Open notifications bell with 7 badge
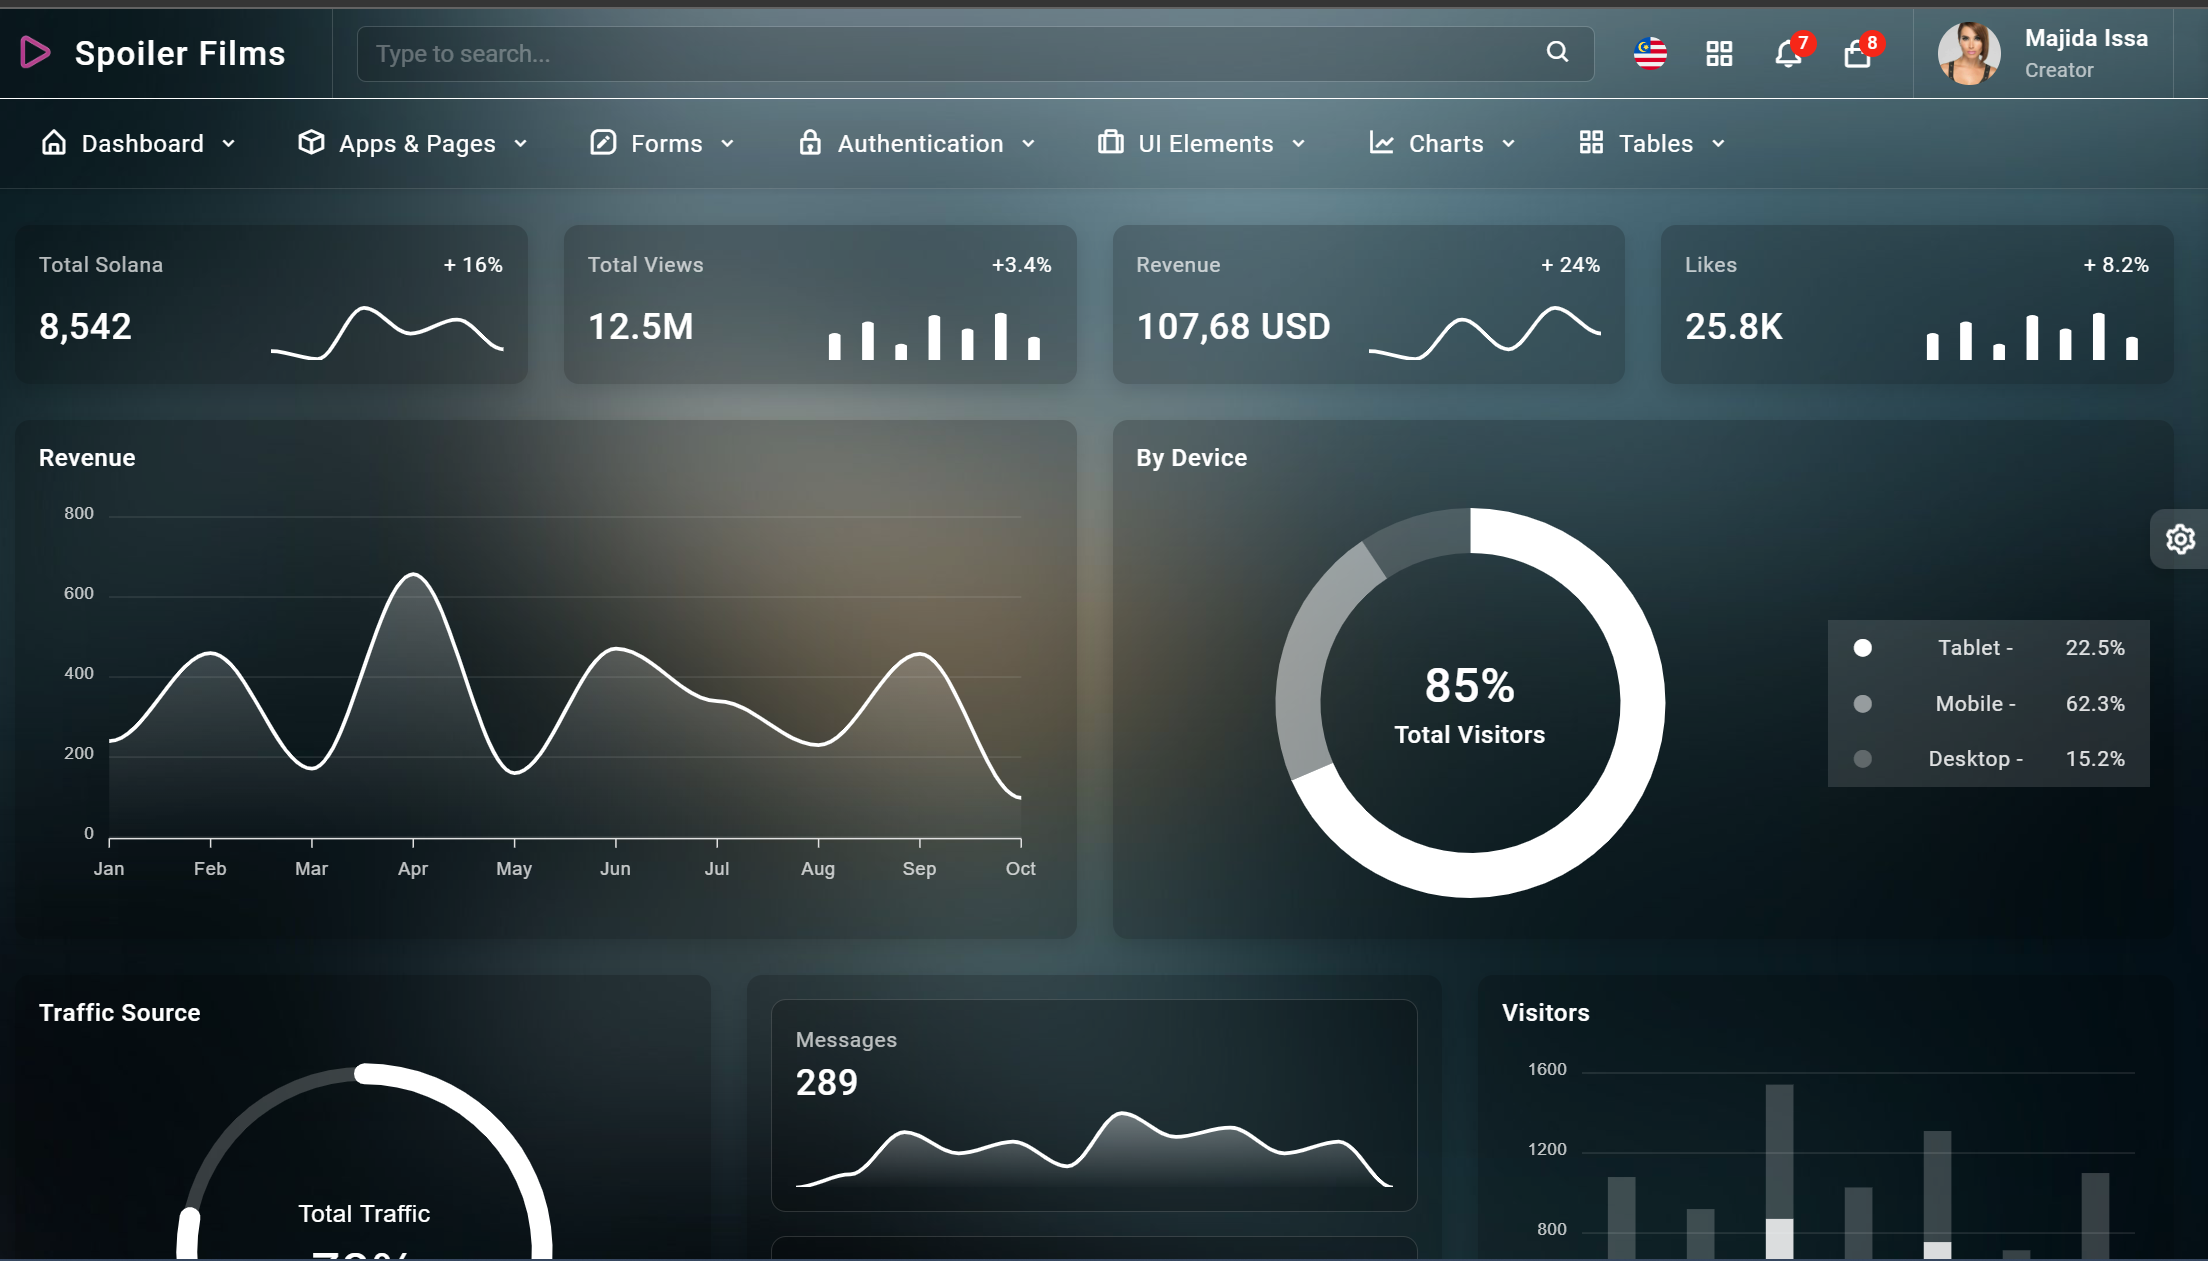The image size is (2208, 1261). (x=1788, y=54)
